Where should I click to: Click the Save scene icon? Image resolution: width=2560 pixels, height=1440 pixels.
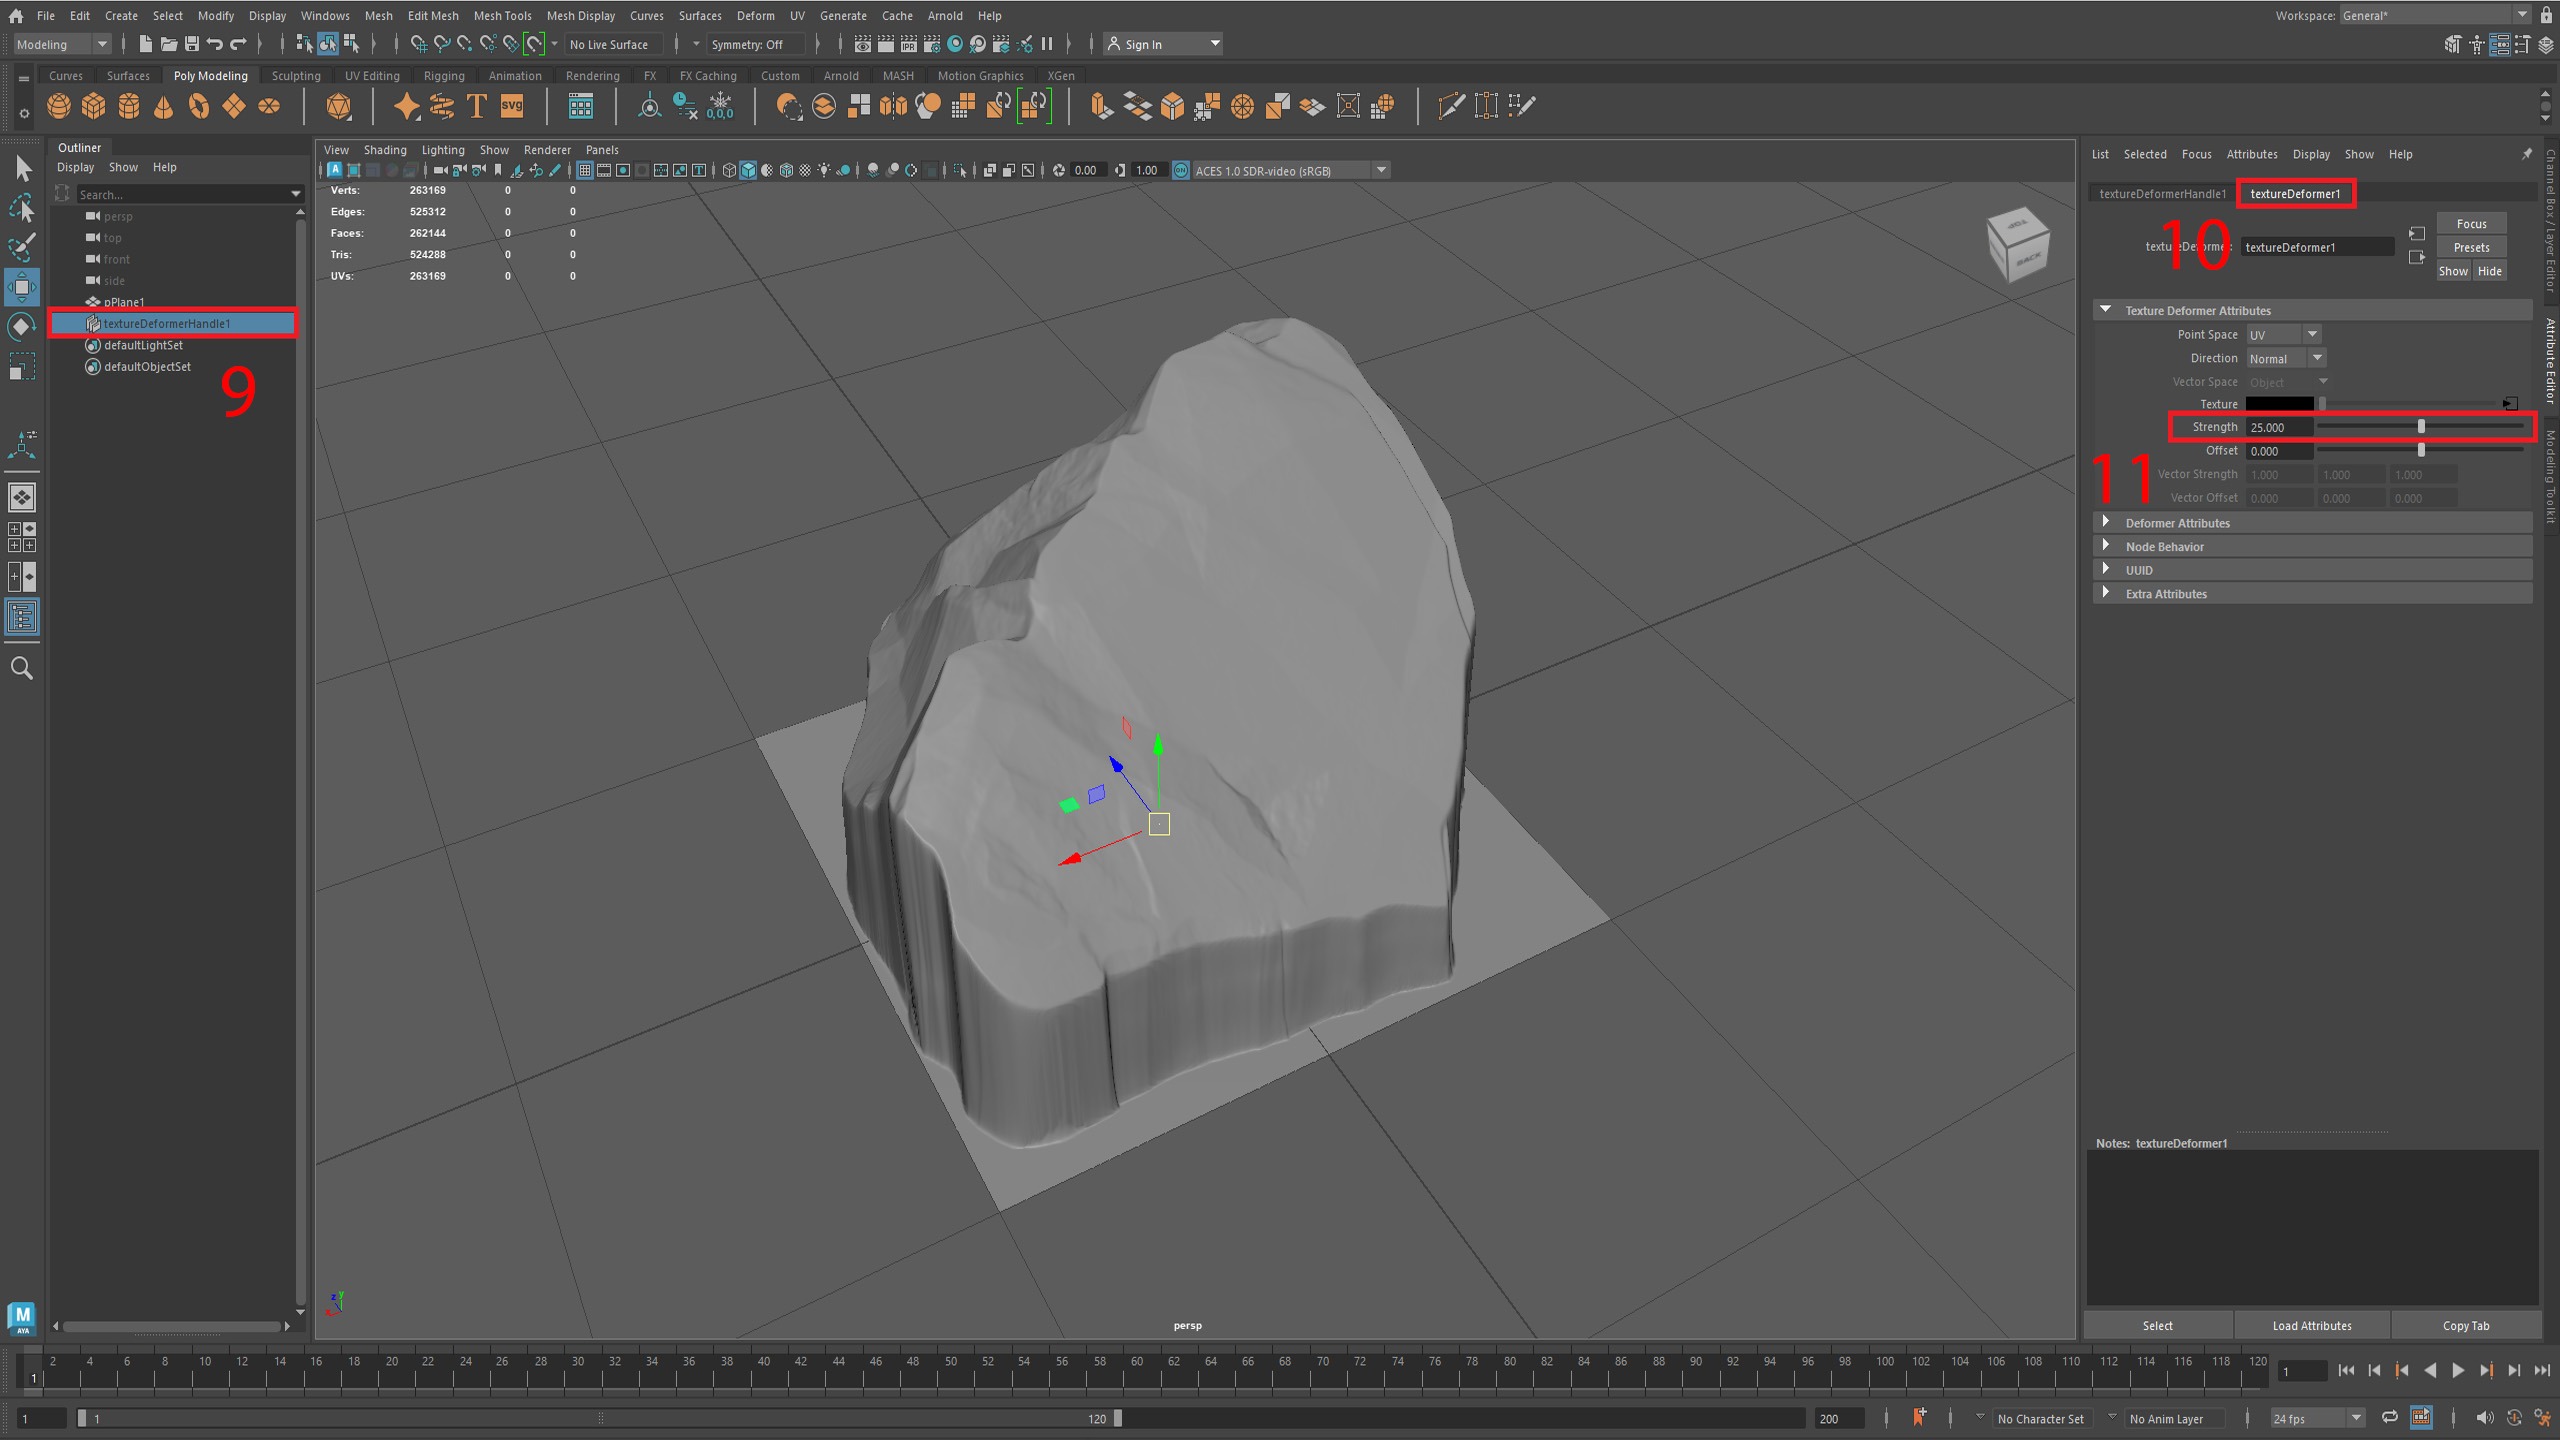point(192,44)
